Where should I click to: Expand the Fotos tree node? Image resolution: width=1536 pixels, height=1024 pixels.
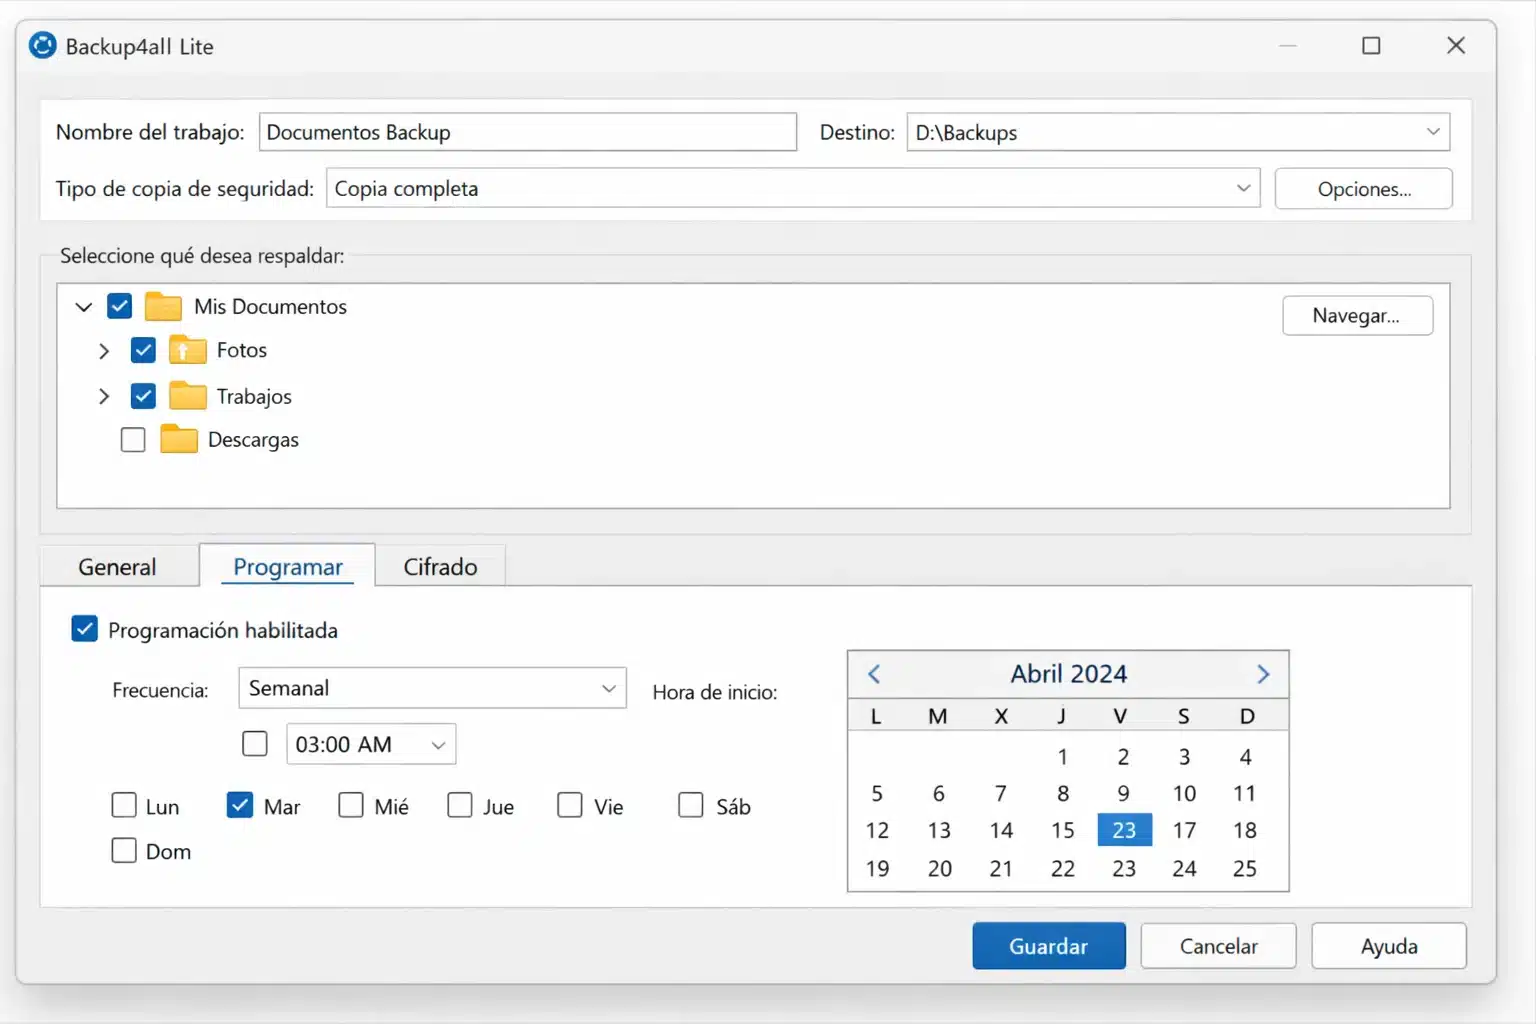coord(103,350)
